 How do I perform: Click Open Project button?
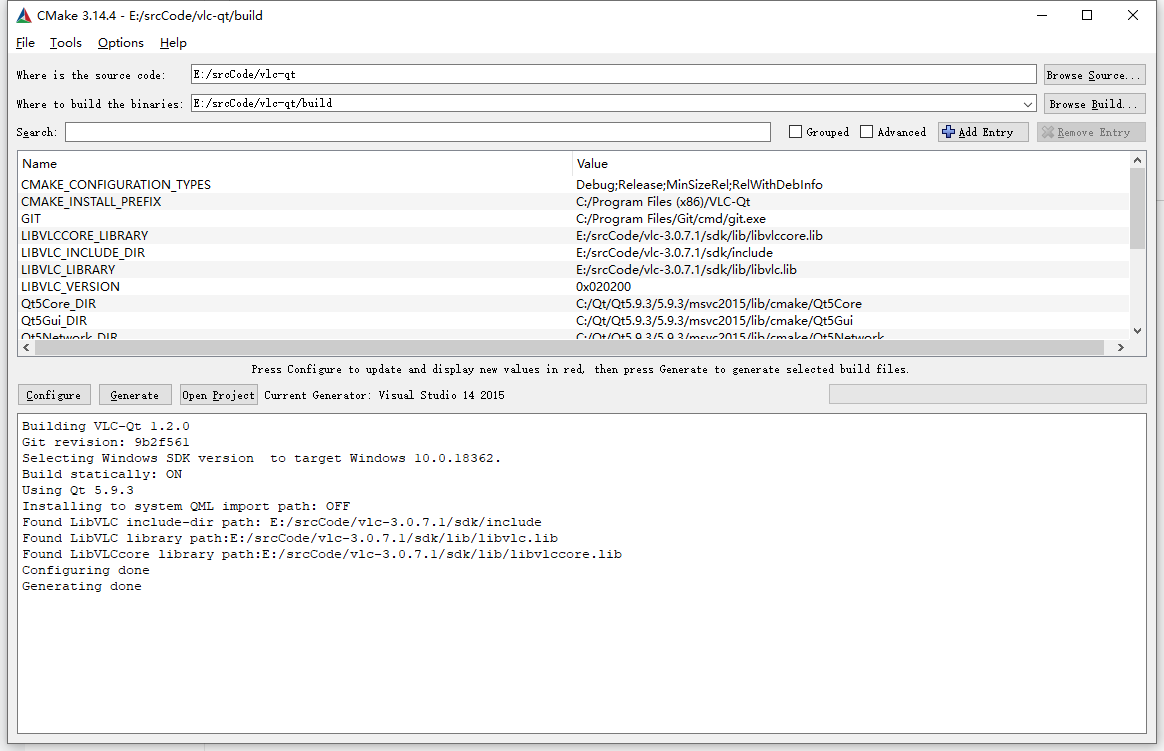click(x=218, y=395)
